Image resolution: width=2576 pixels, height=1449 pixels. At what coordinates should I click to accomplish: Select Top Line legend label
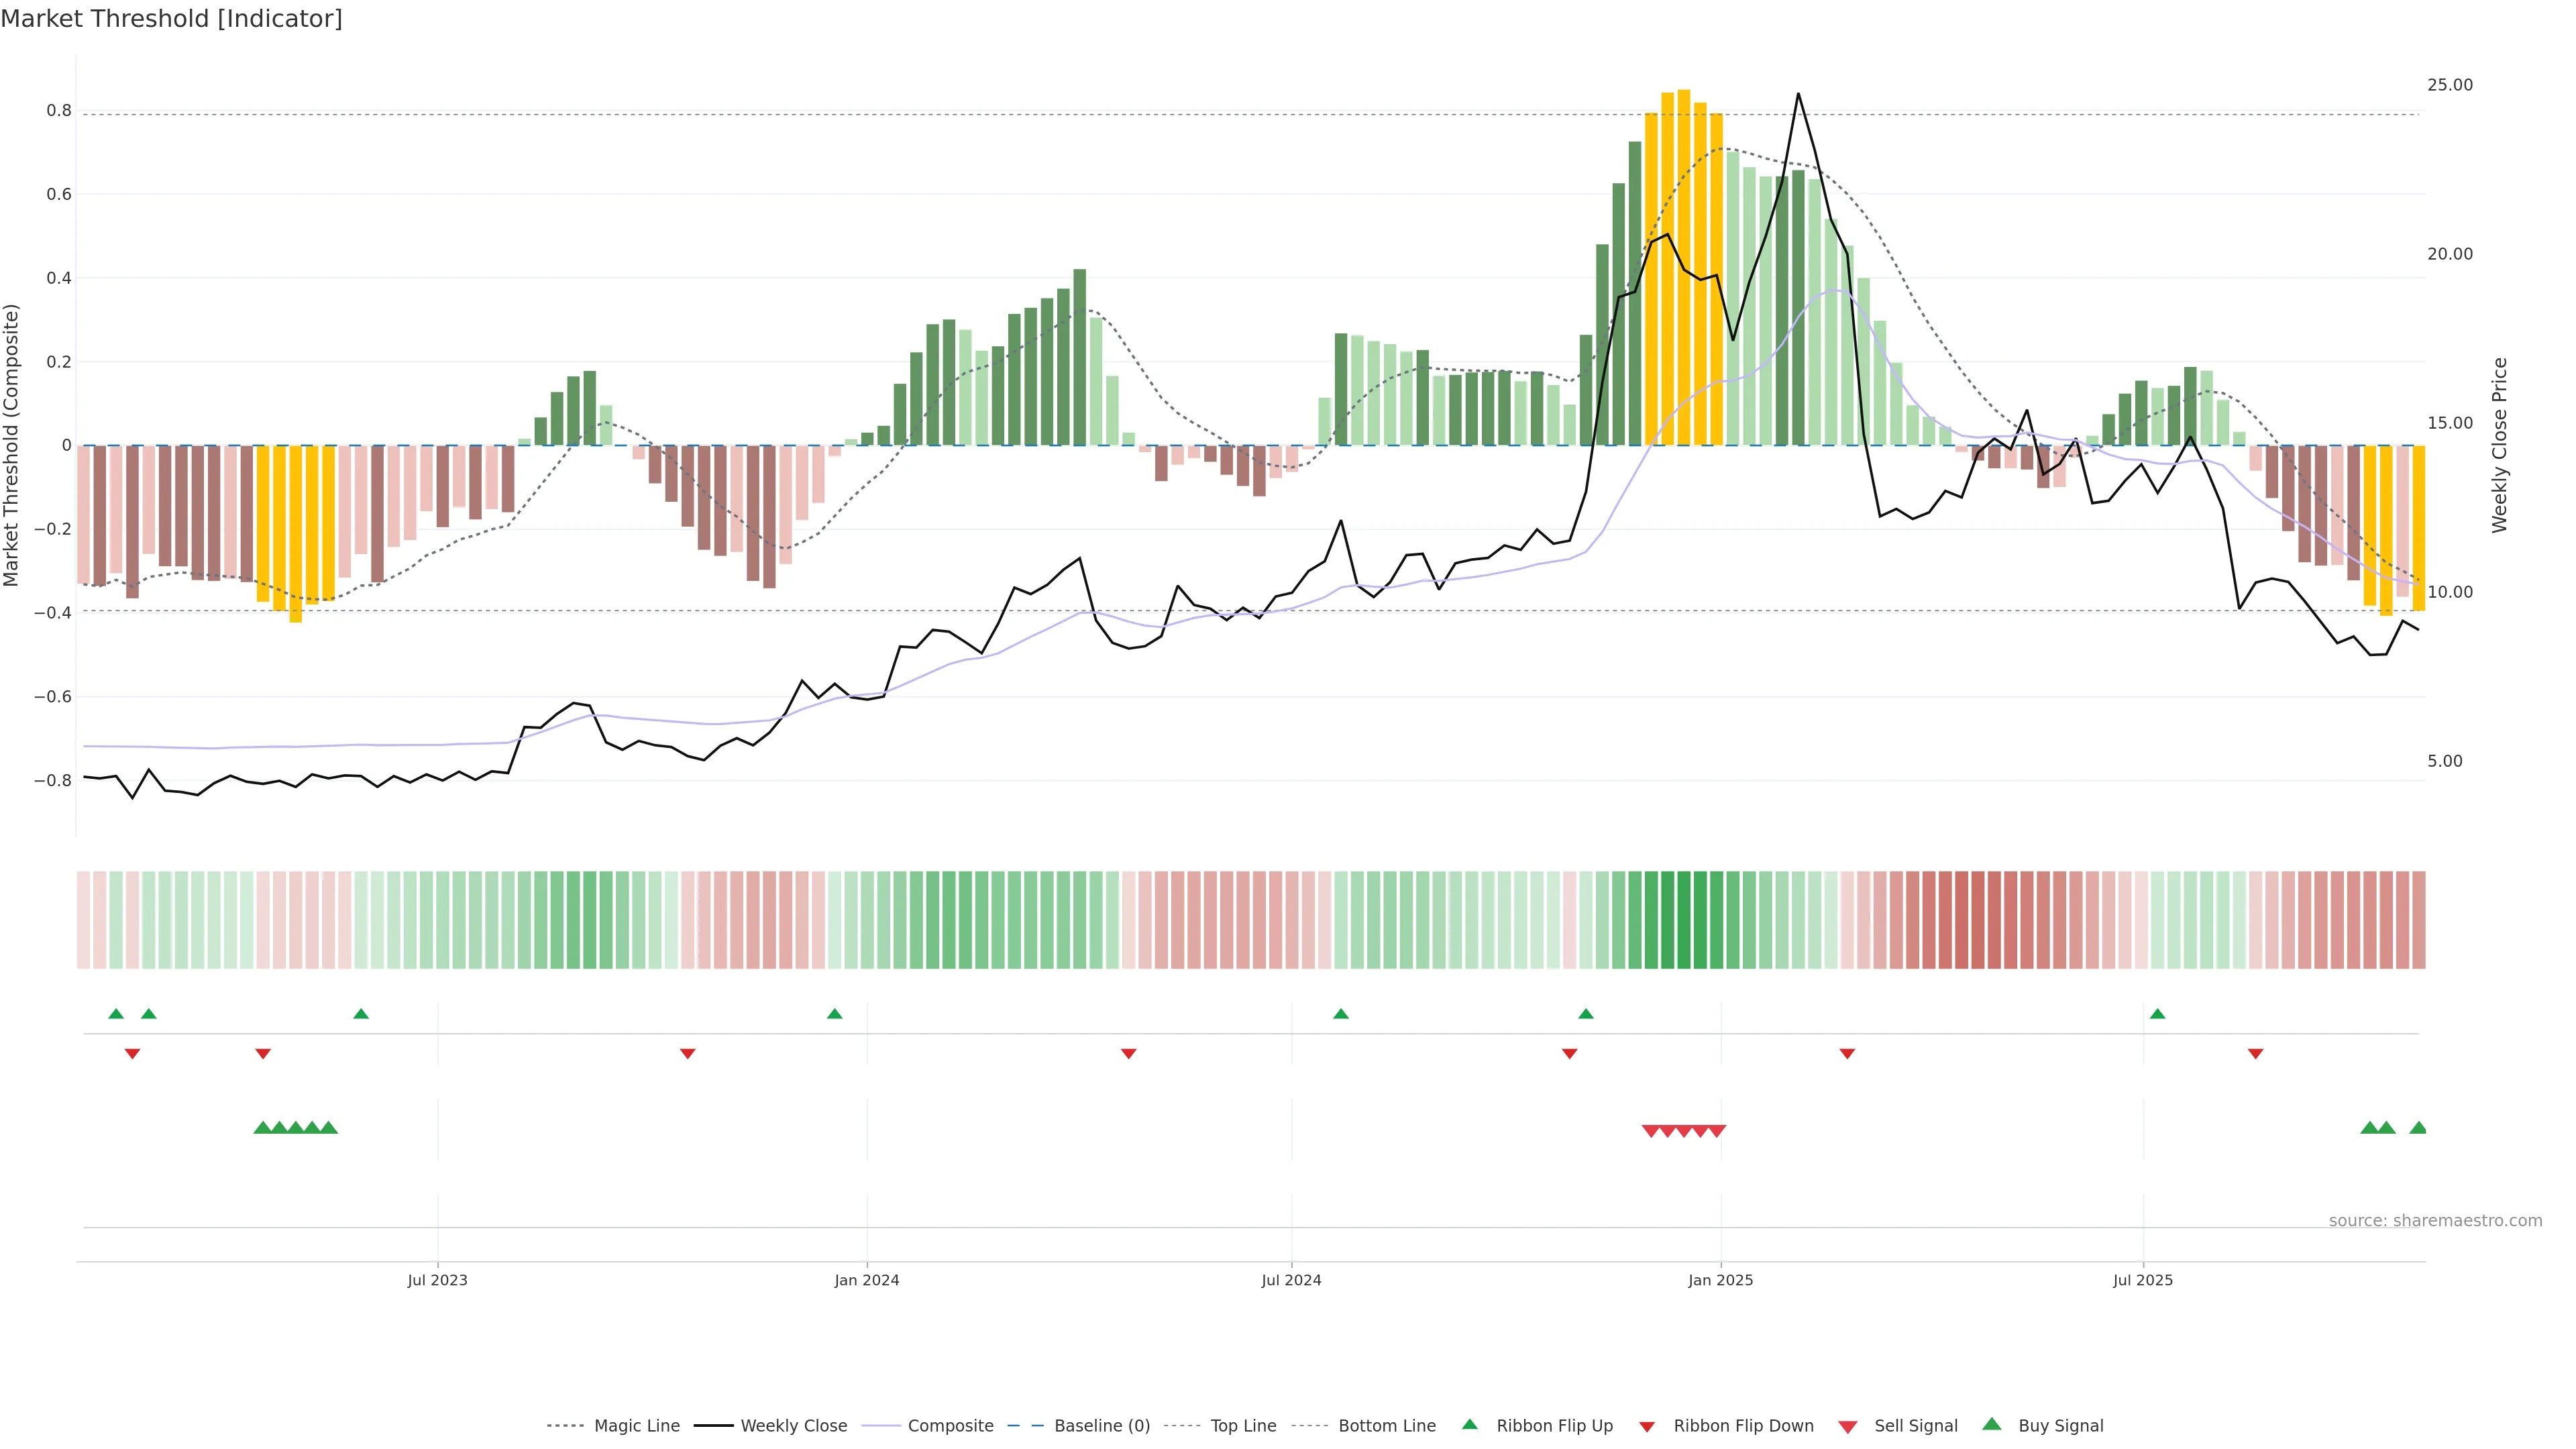pos(1243,1425)
